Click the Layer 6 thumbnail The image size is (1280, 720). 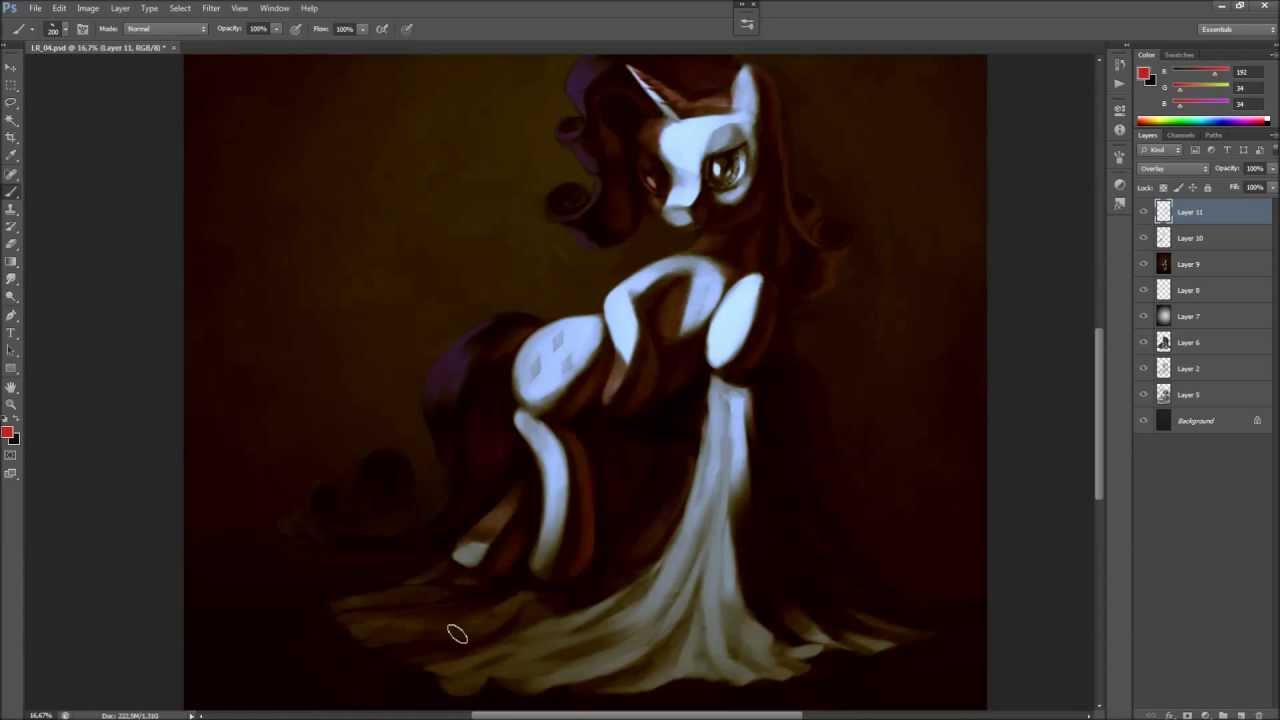click(1163, 342)
